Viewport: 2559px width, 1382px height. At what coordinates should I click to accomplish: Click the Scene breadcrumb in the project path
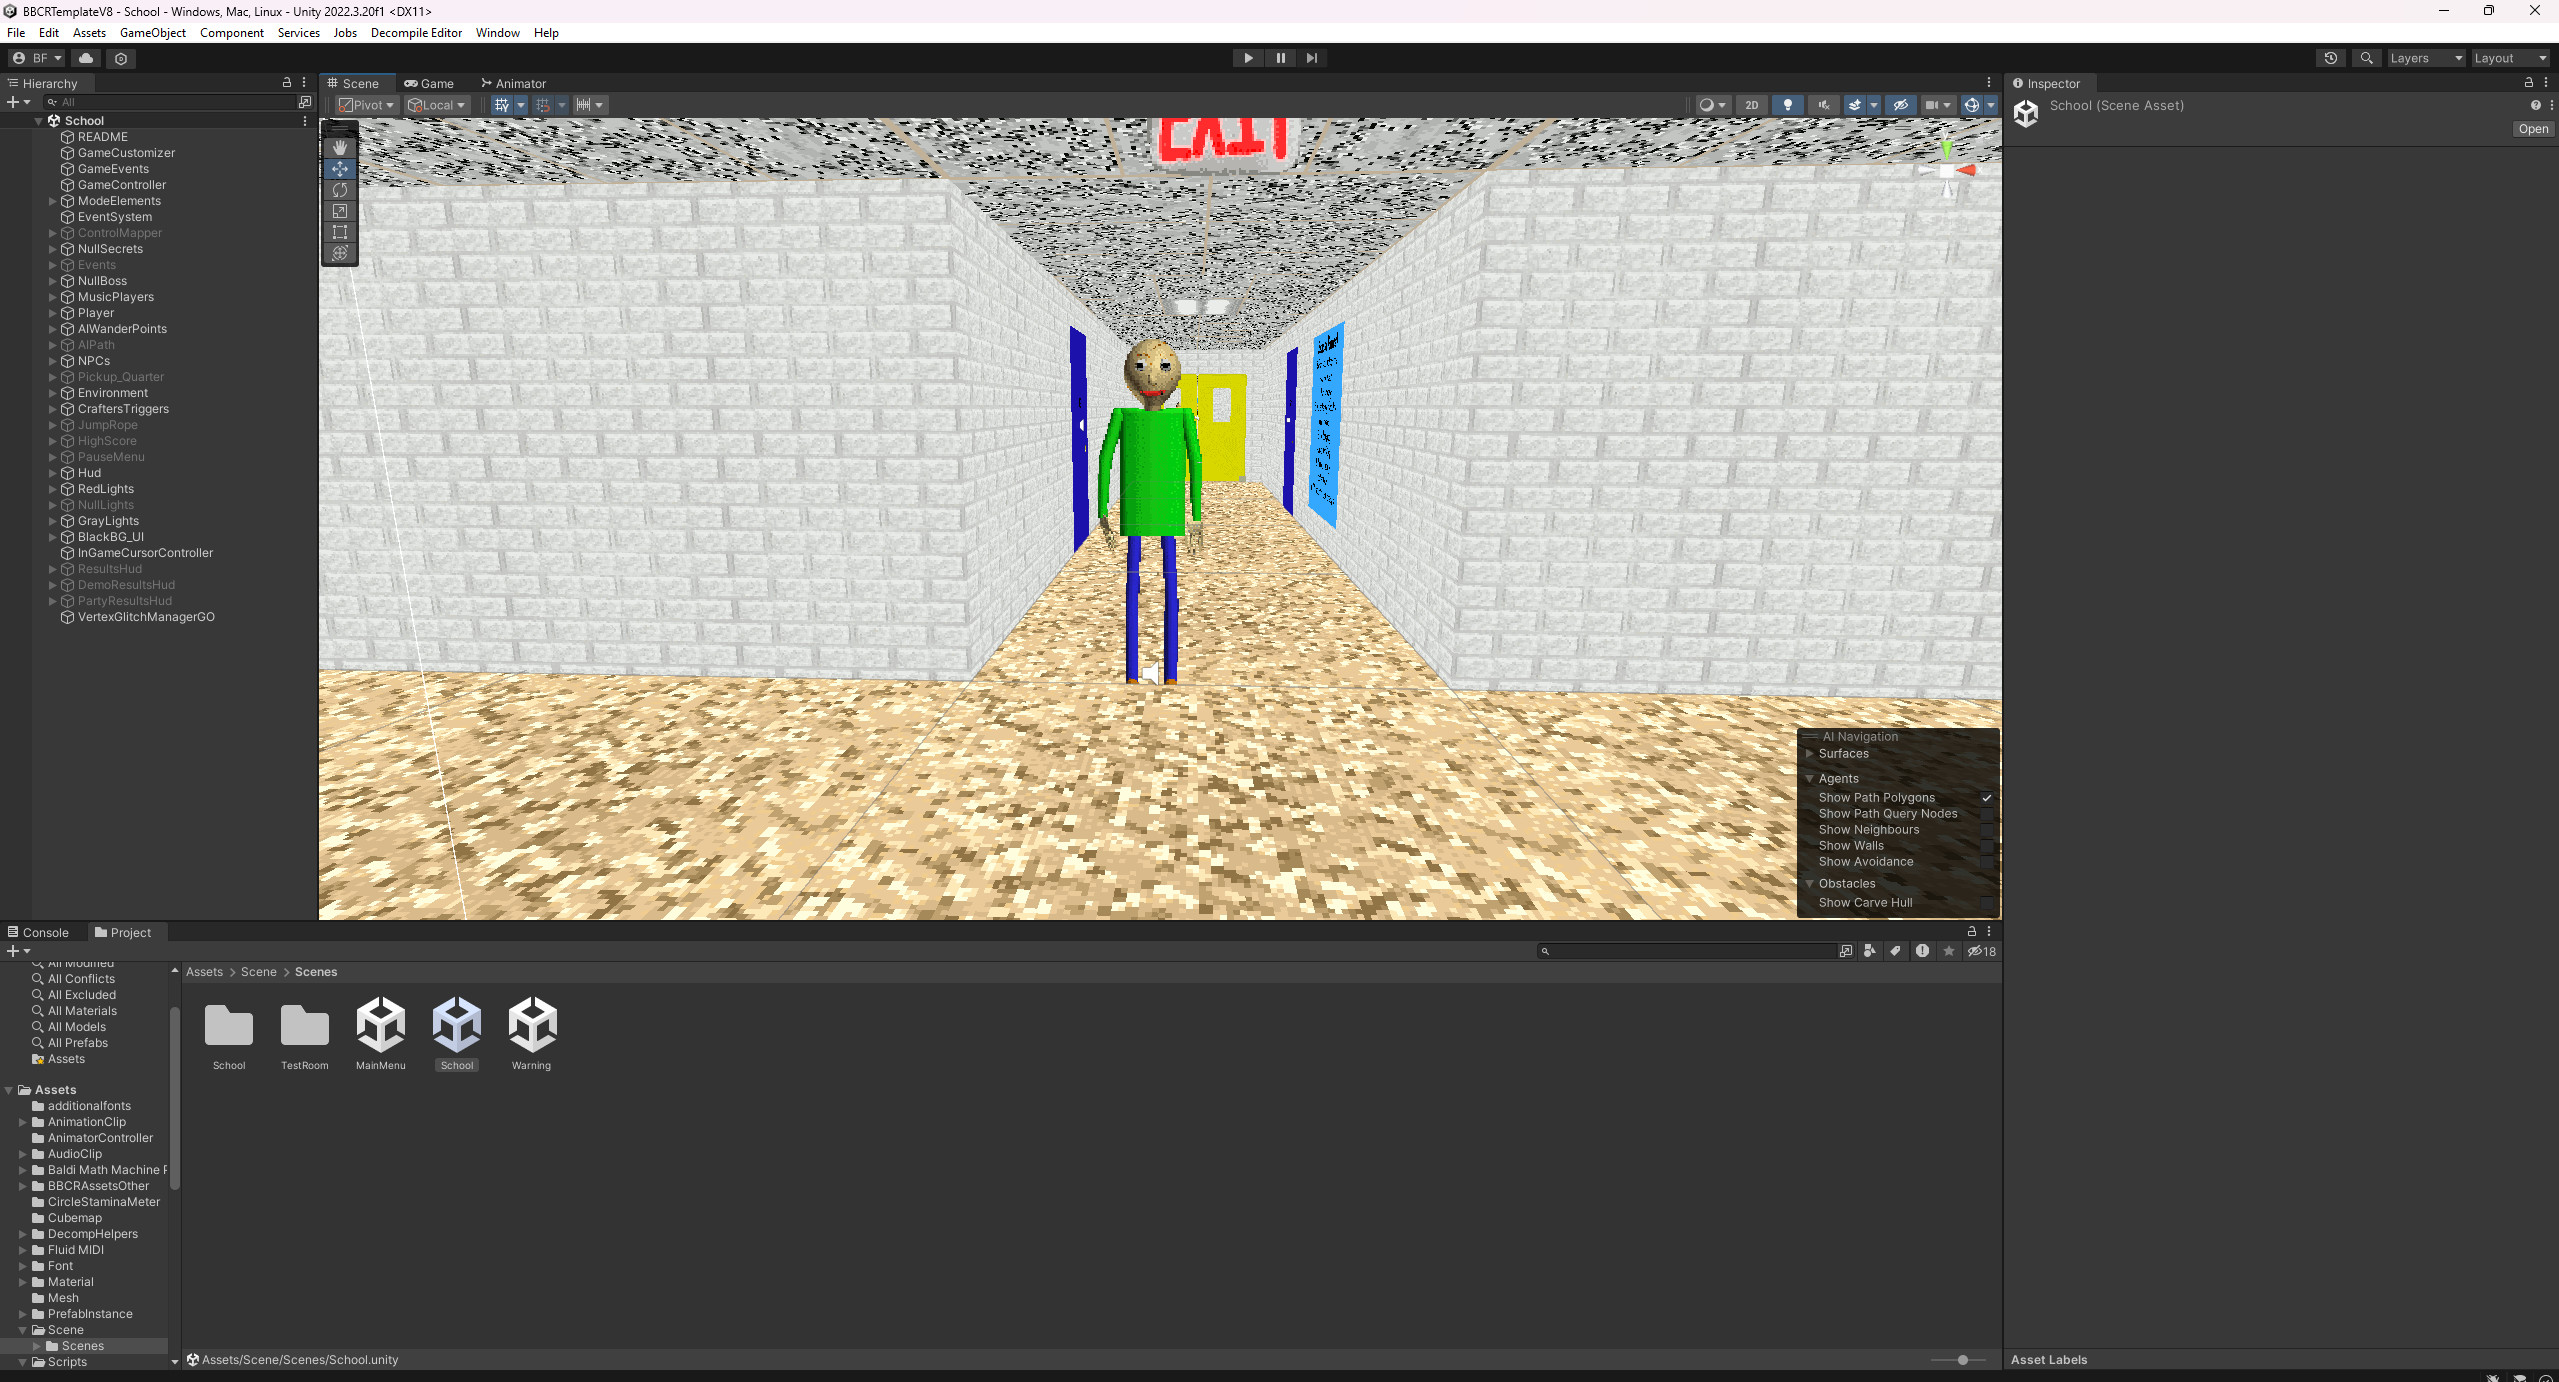258,971
